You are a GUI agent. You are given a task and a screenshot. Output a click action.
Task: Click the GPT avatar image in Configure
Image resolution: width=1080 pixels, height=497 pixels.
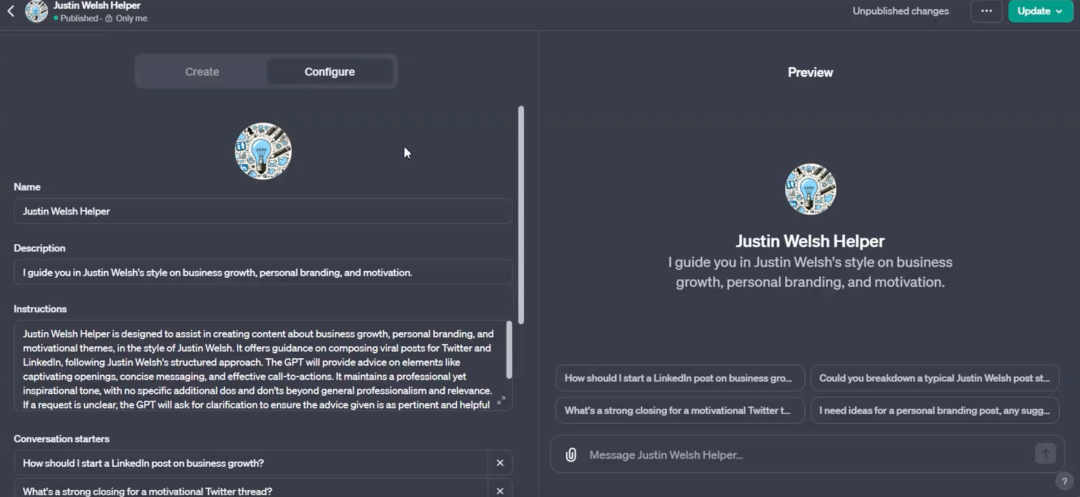[263, 151]
